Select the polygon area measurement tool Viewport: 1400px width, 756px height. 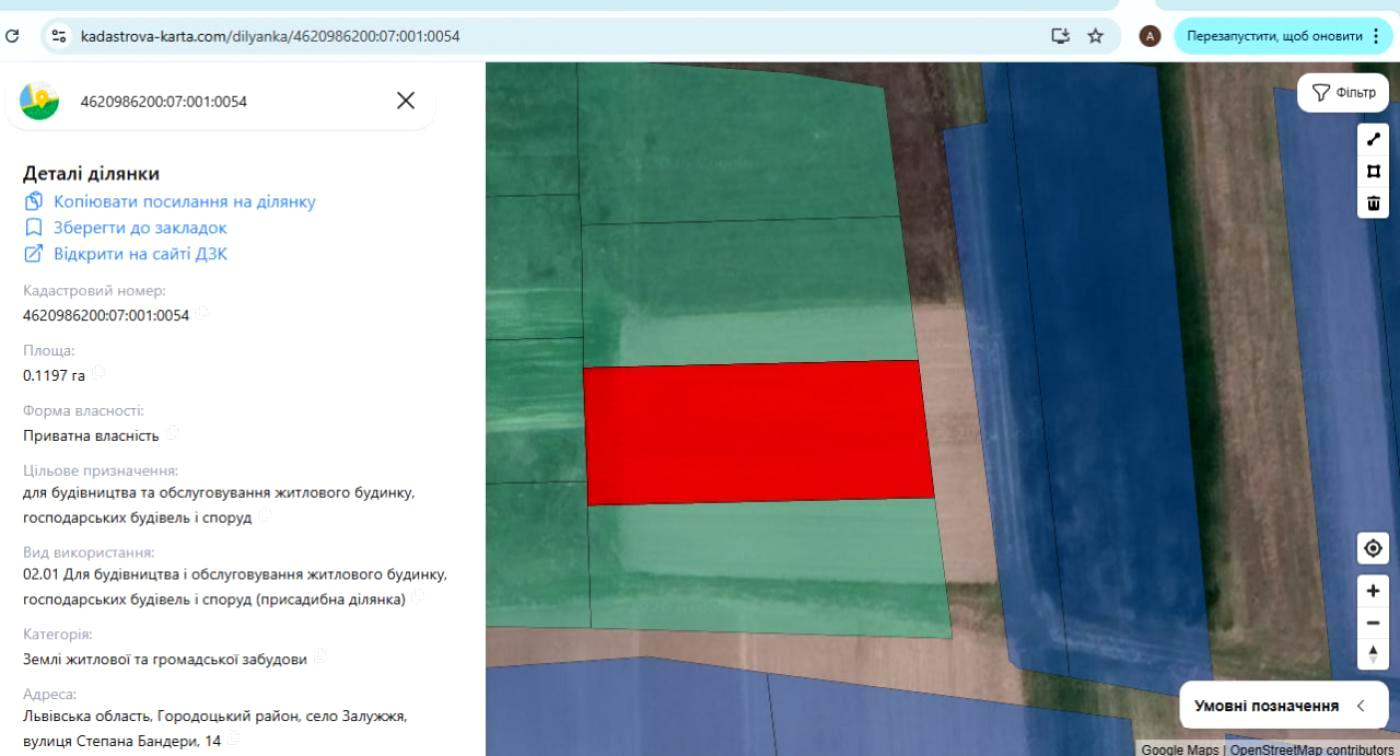coord(1373,171)
